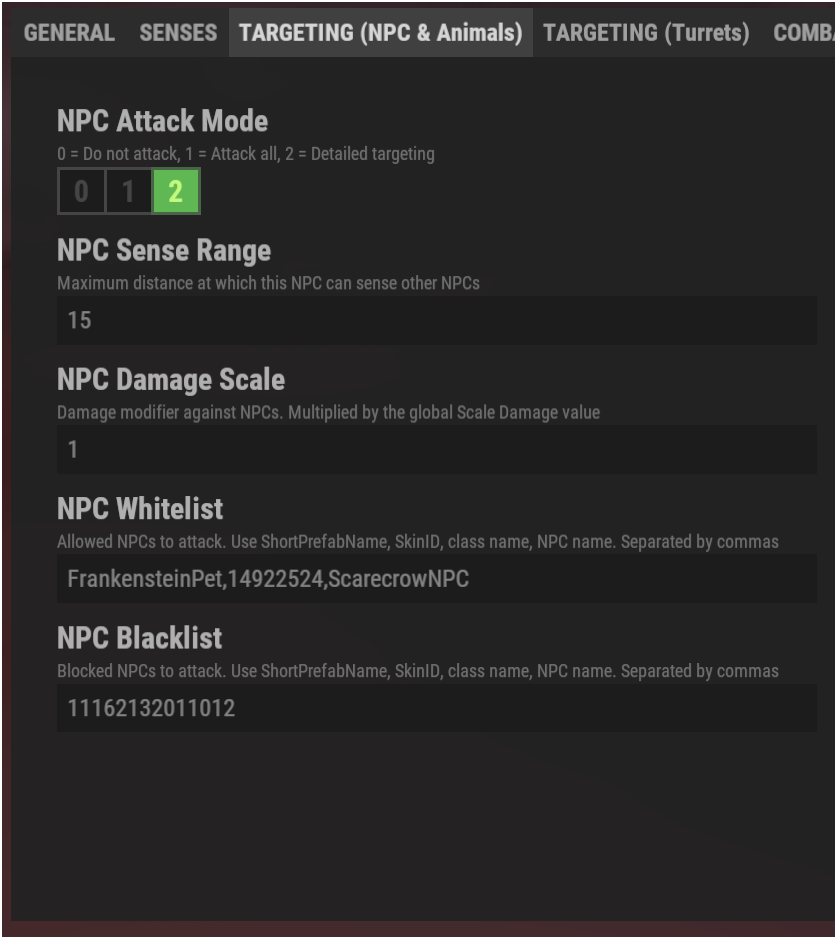Switch to the SENSES tab
This screenshot has width=837, height=939.
point(178,32)
